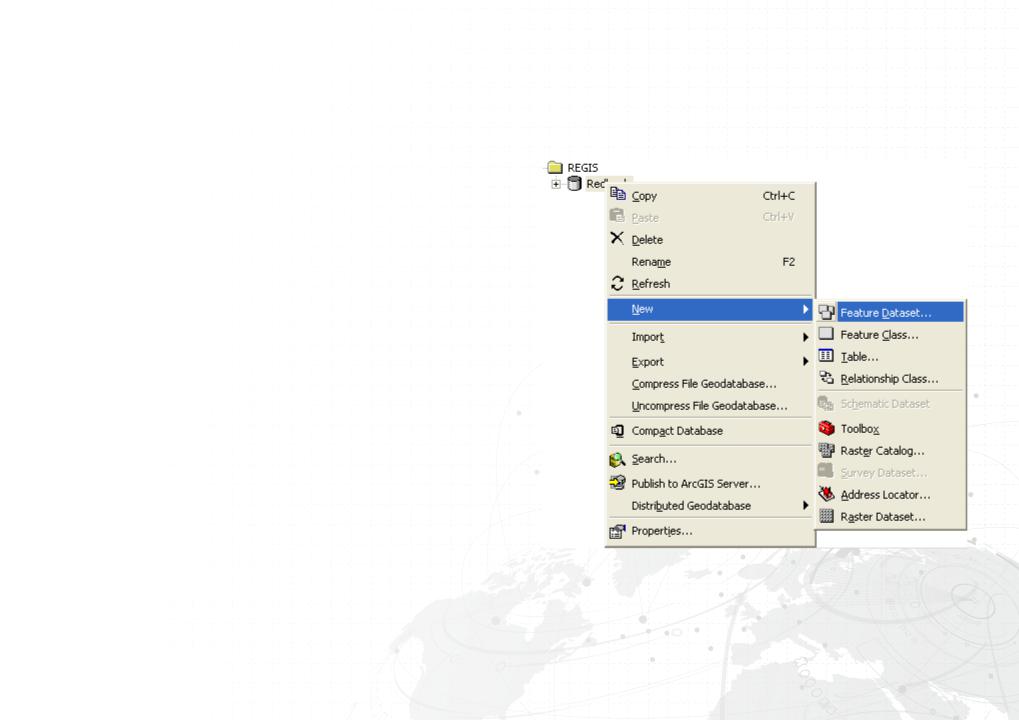
Task: Click the Properties icon
Action: point(617,532)
